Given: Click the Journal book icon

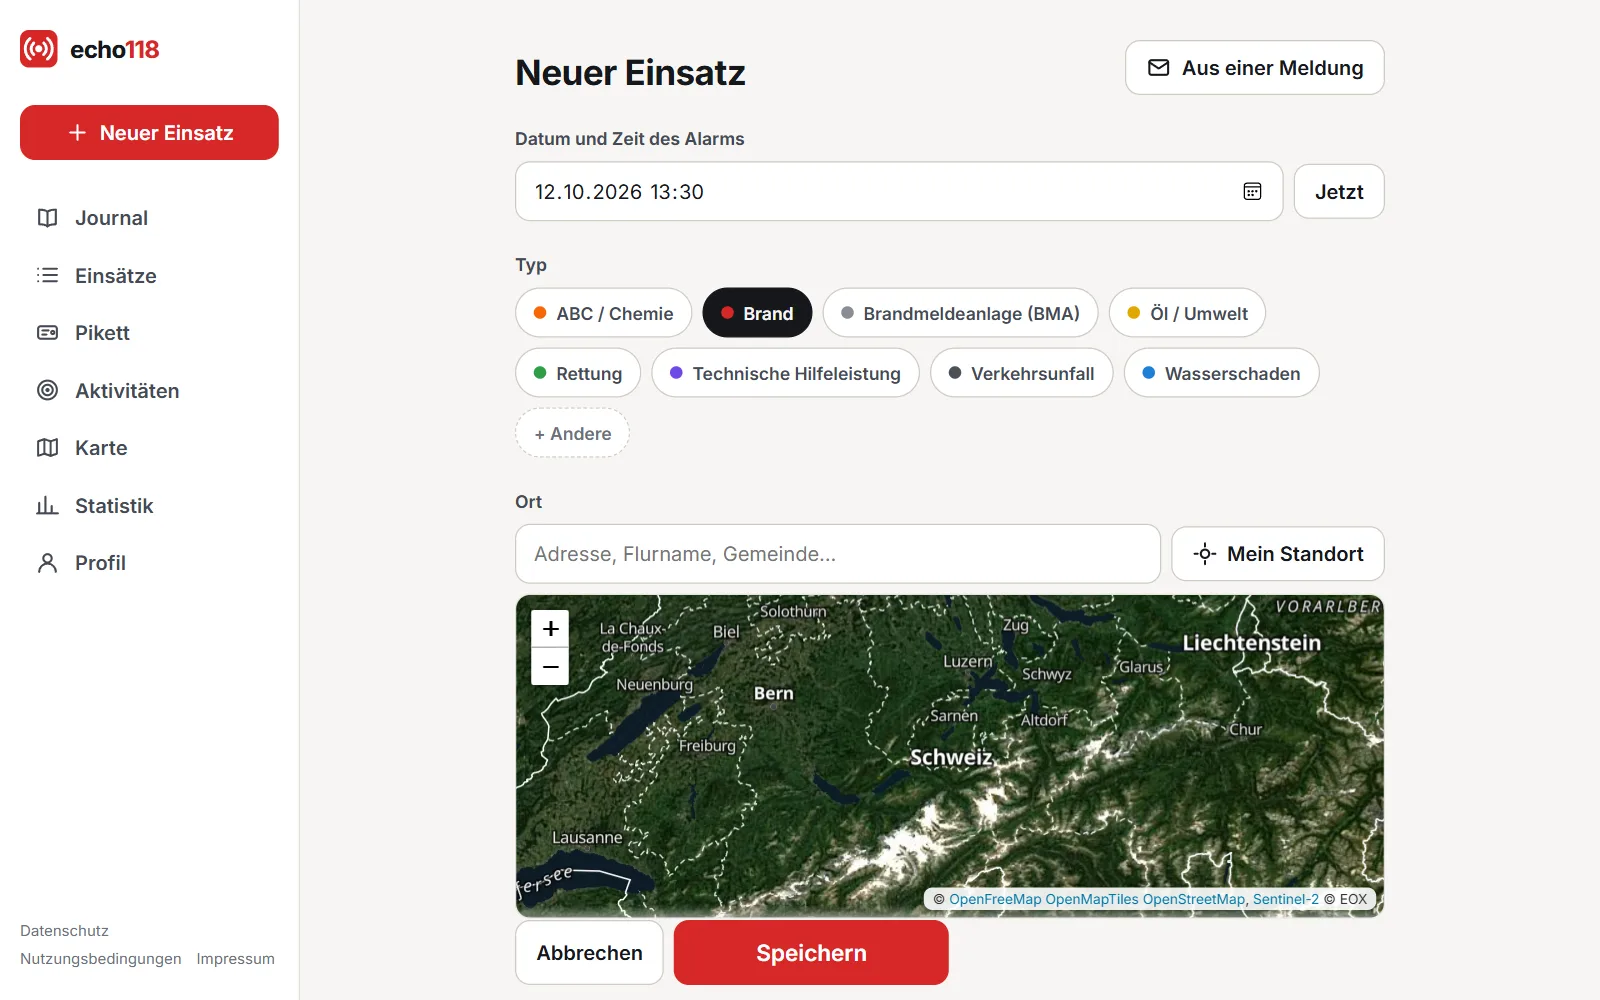Looking at the screenshot, I should [47, 218].
